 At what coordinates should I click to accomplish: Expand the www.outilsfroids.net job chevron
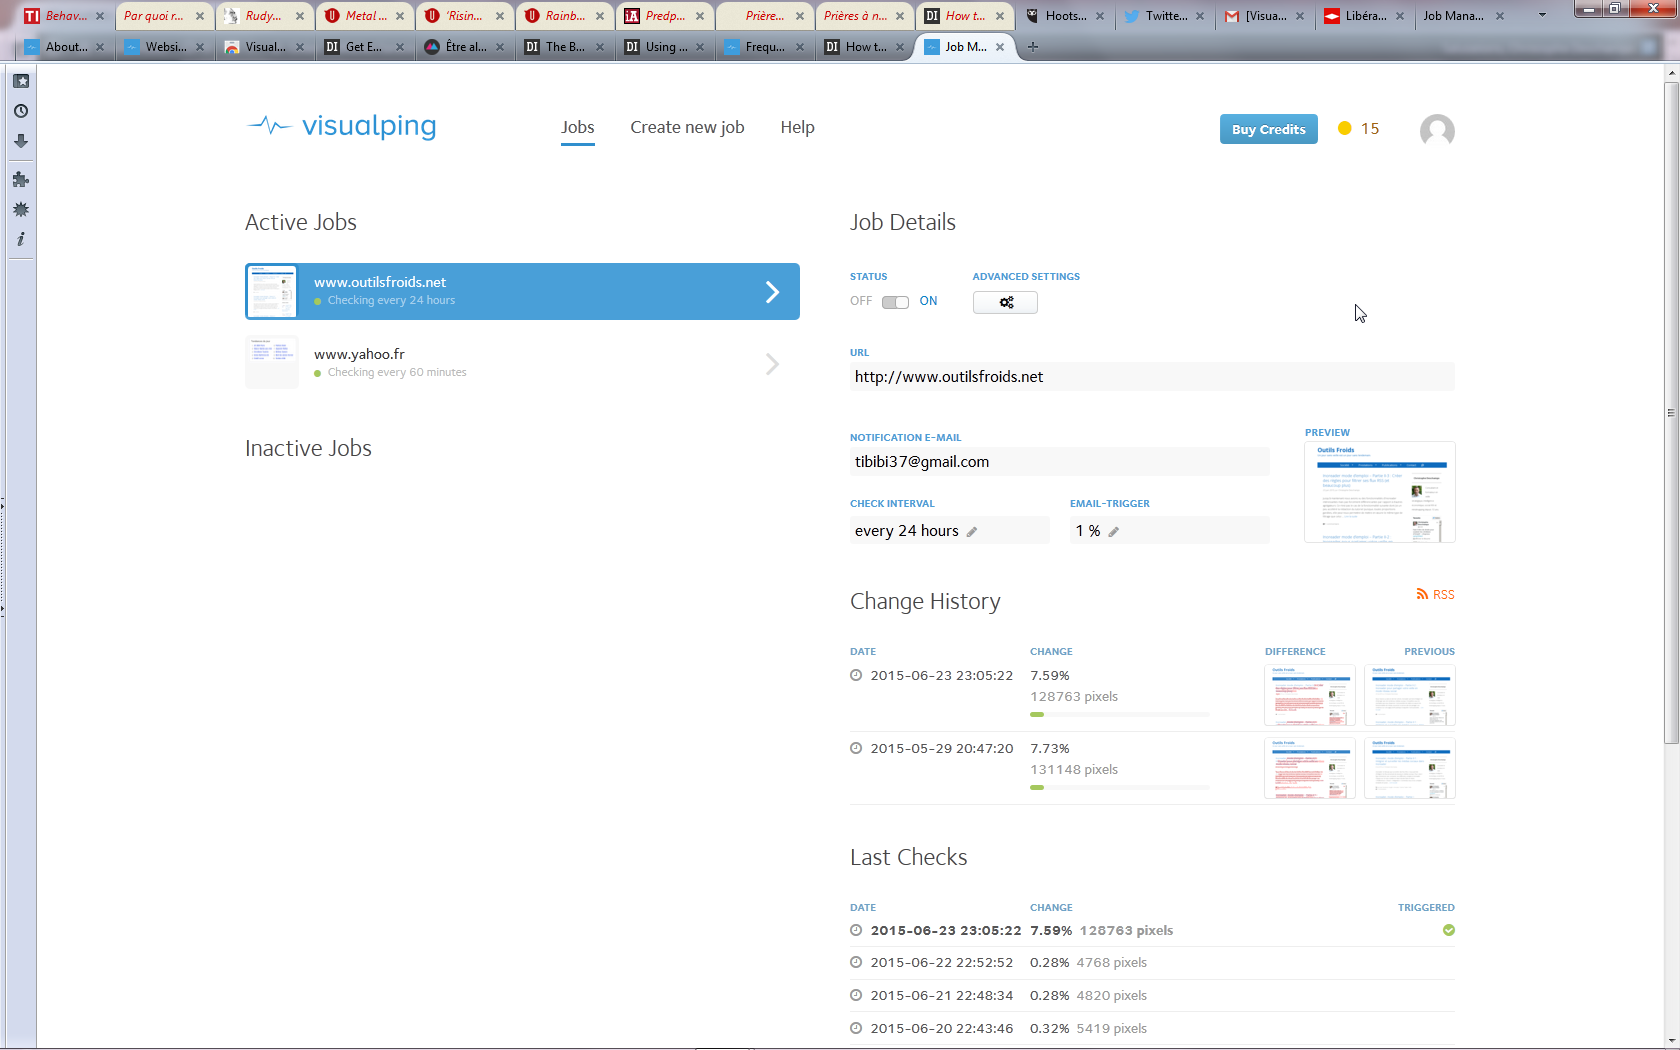tap(772, 292)
